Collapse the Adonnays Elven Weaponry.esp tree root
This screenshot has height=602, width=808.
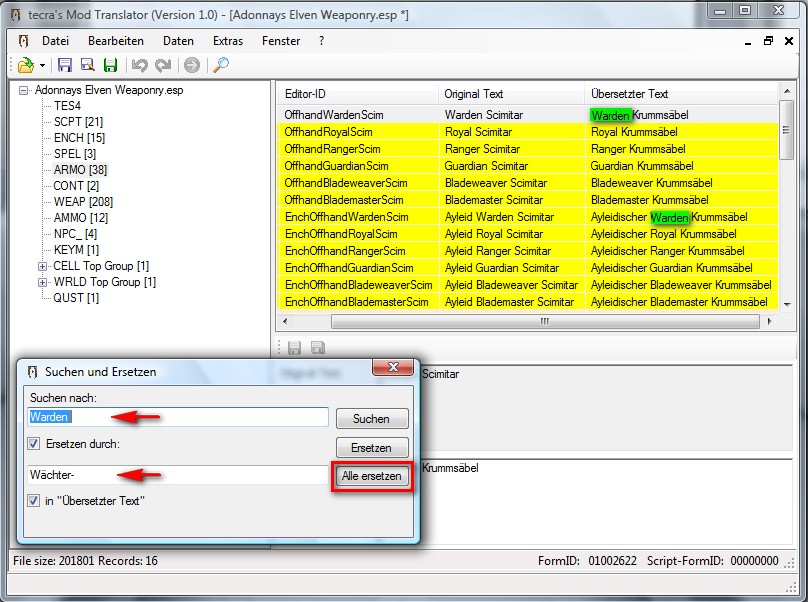click(x=23, y=90)
